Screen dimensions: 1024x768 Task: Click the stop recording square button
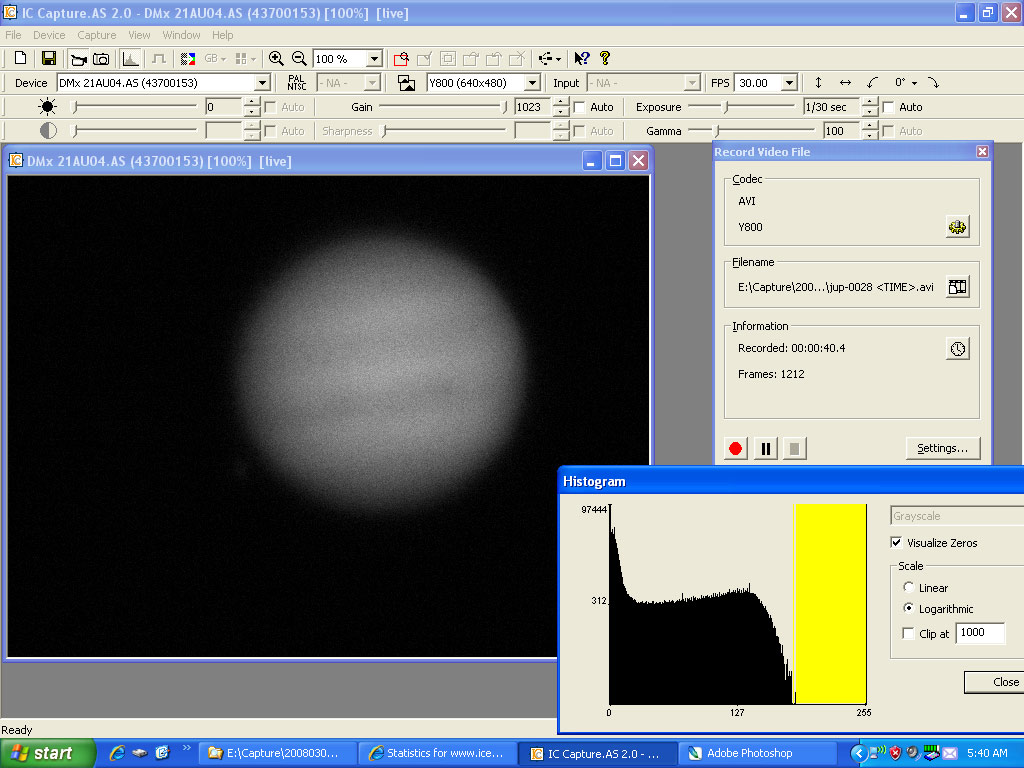click(794, 449)
